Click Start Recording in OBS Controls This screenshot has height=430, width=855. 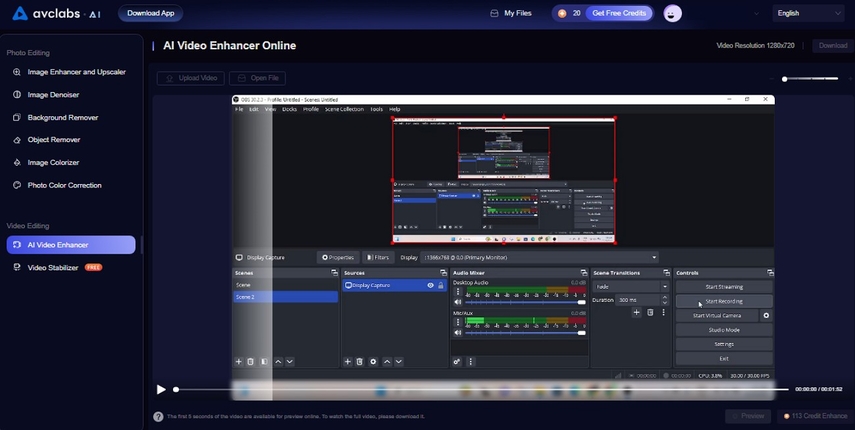click(x=724, y=301)
